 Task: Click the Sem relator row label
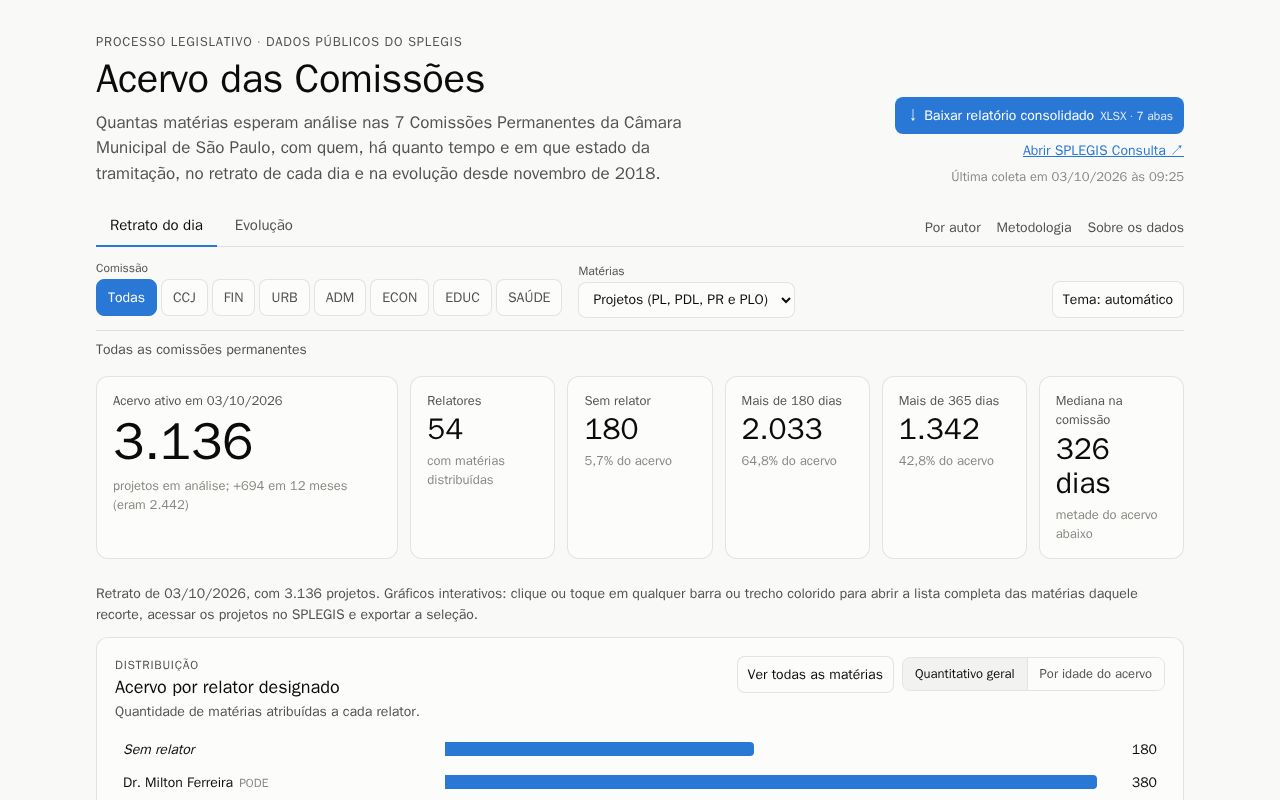159,749
